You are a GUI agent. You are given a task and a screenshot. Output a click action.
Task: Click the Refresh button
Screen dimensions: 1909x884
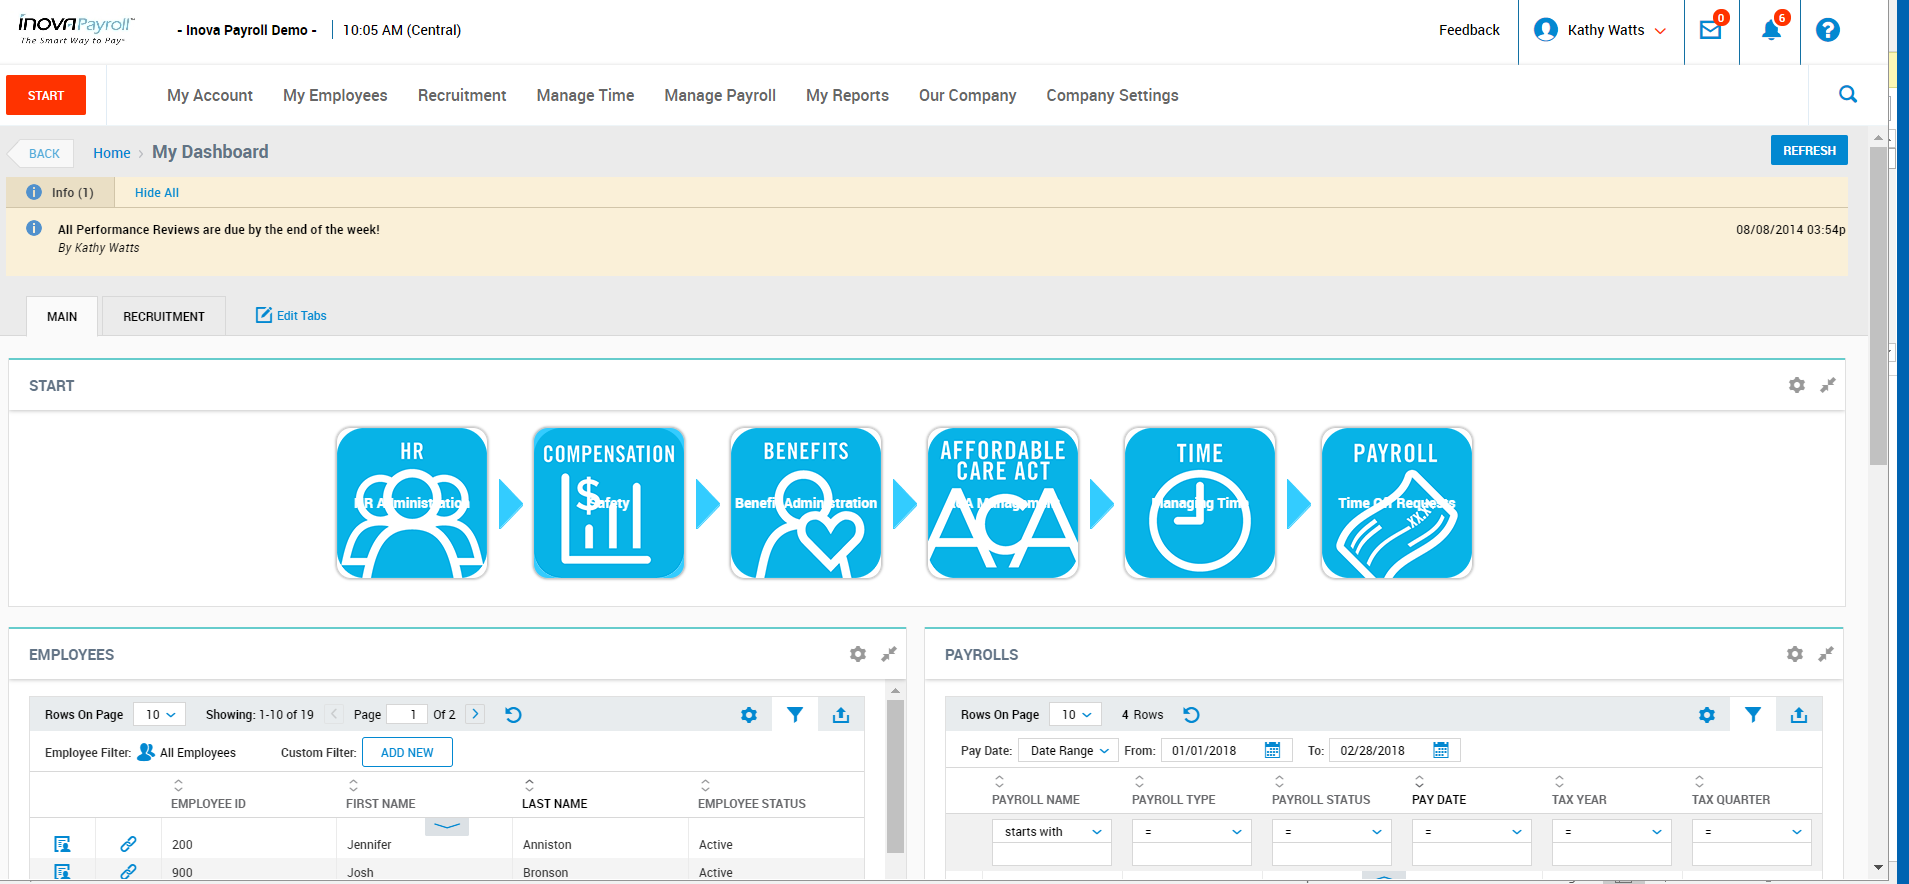pos(1808,150)
